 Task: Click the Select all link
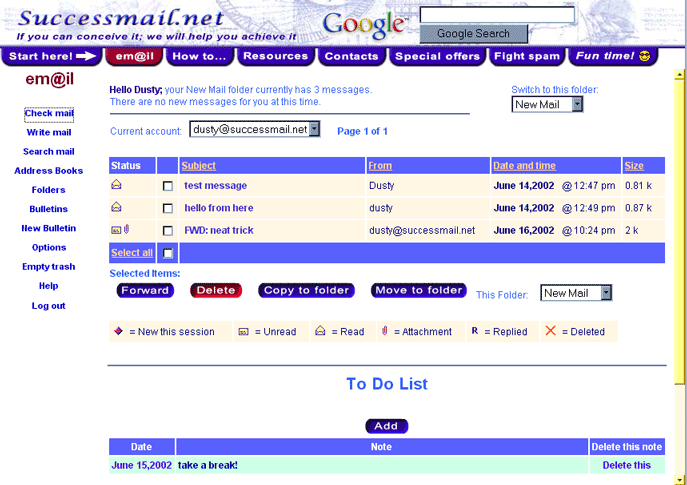[x=132, y=253]
